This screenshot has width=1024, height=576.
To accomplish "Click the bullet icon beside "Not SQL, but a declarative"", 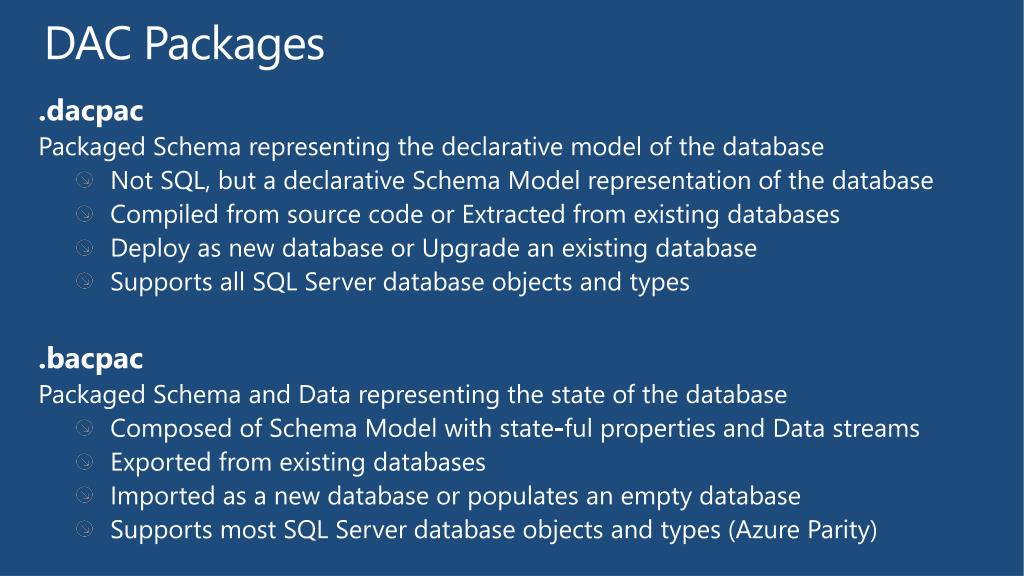I will [x=84, y=180].
